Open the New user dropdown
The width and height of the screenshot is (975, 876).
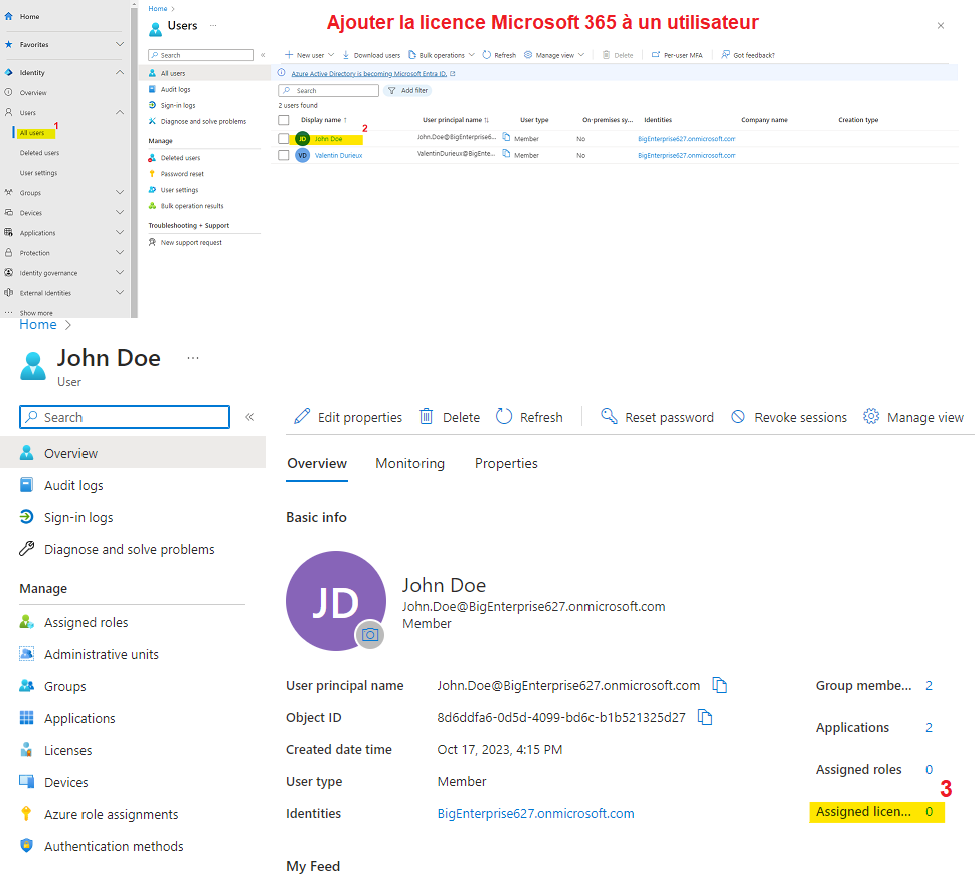coord(310,55)
